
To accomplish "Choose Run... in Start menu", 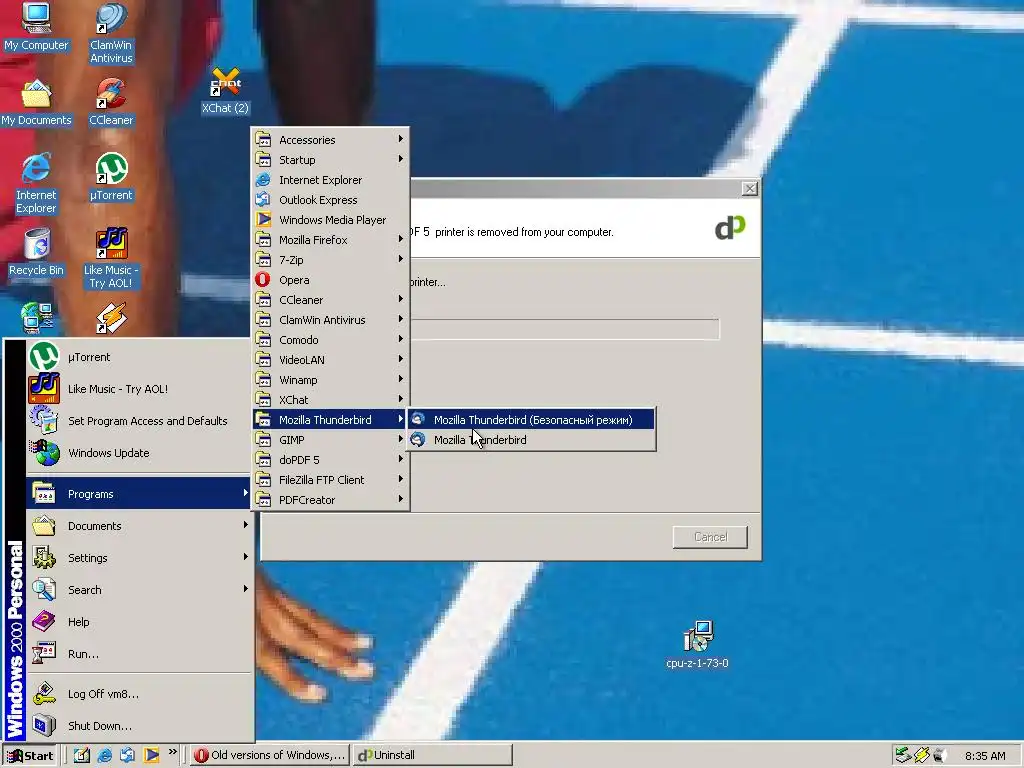I will 139,654.
